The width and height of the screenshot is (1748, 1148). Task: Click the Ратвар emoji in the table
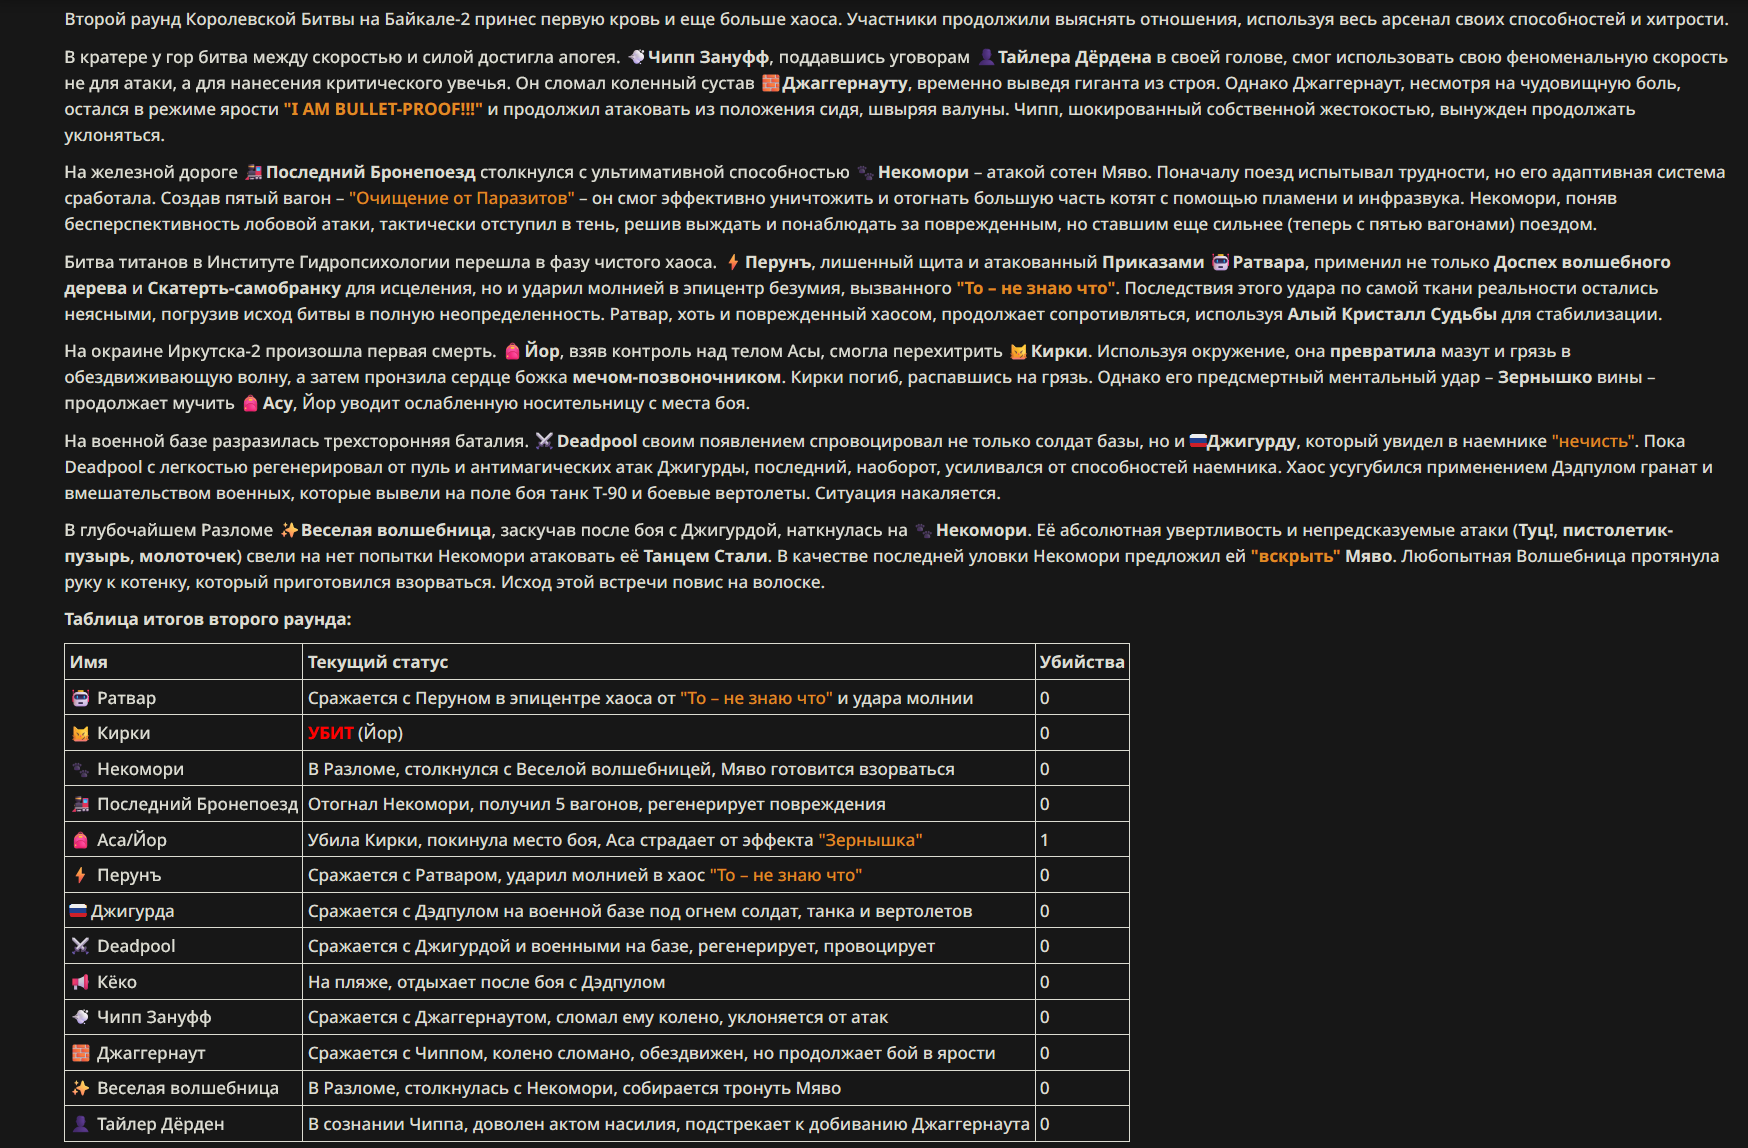click(81, 698)
